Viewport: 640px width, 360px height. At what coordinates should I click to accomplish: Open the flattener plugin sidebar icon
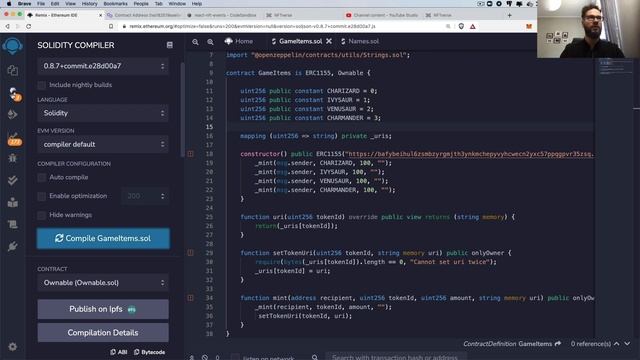(13, 224)
